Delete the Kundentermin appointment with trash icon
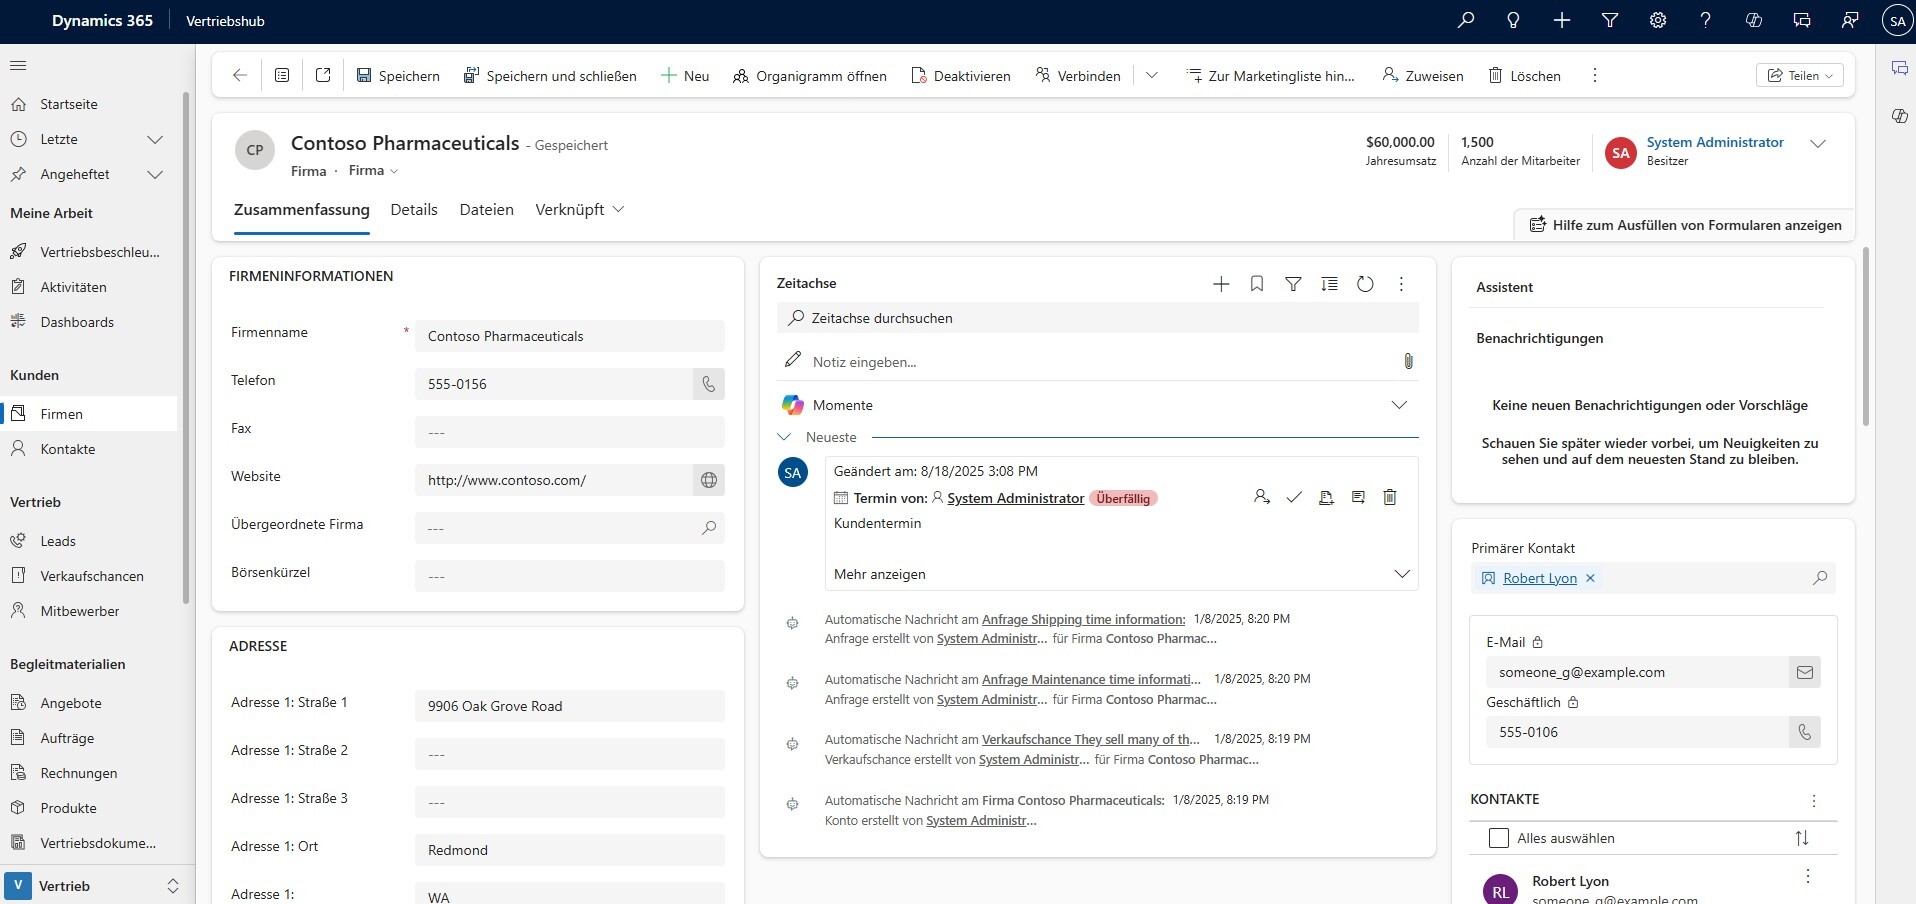 (1389, 497)
